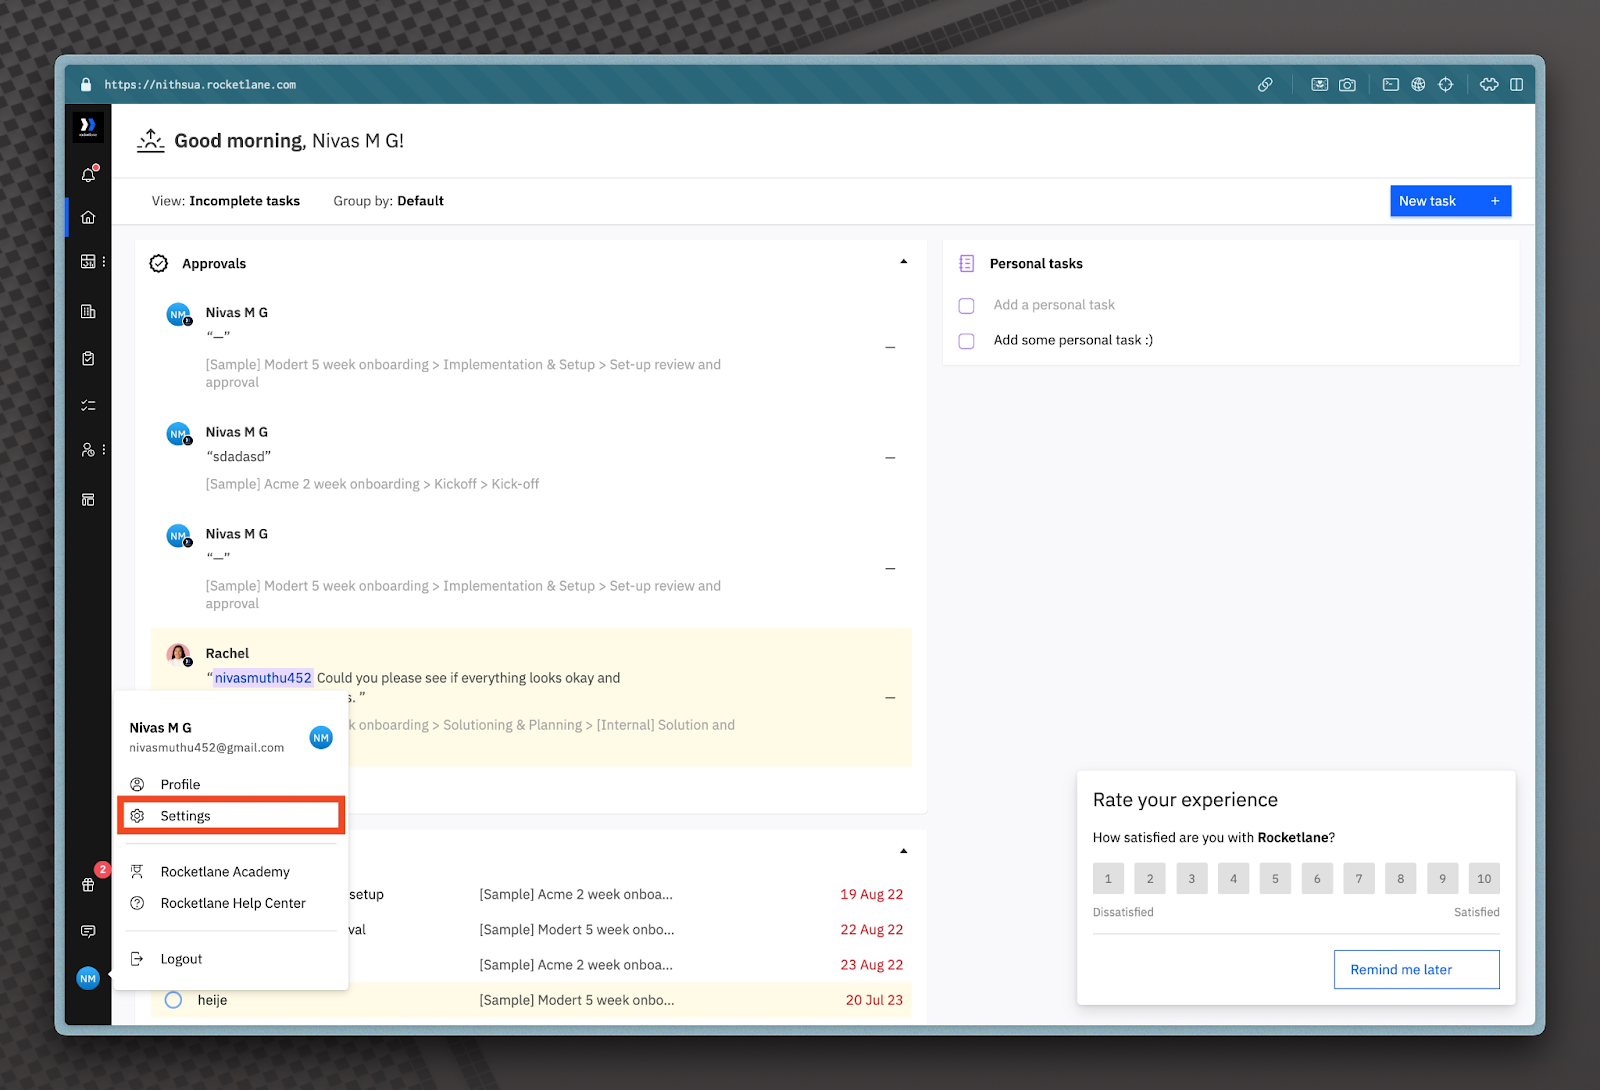
Task: Click the NM avatar in profile popup
Action: (321, 738)
